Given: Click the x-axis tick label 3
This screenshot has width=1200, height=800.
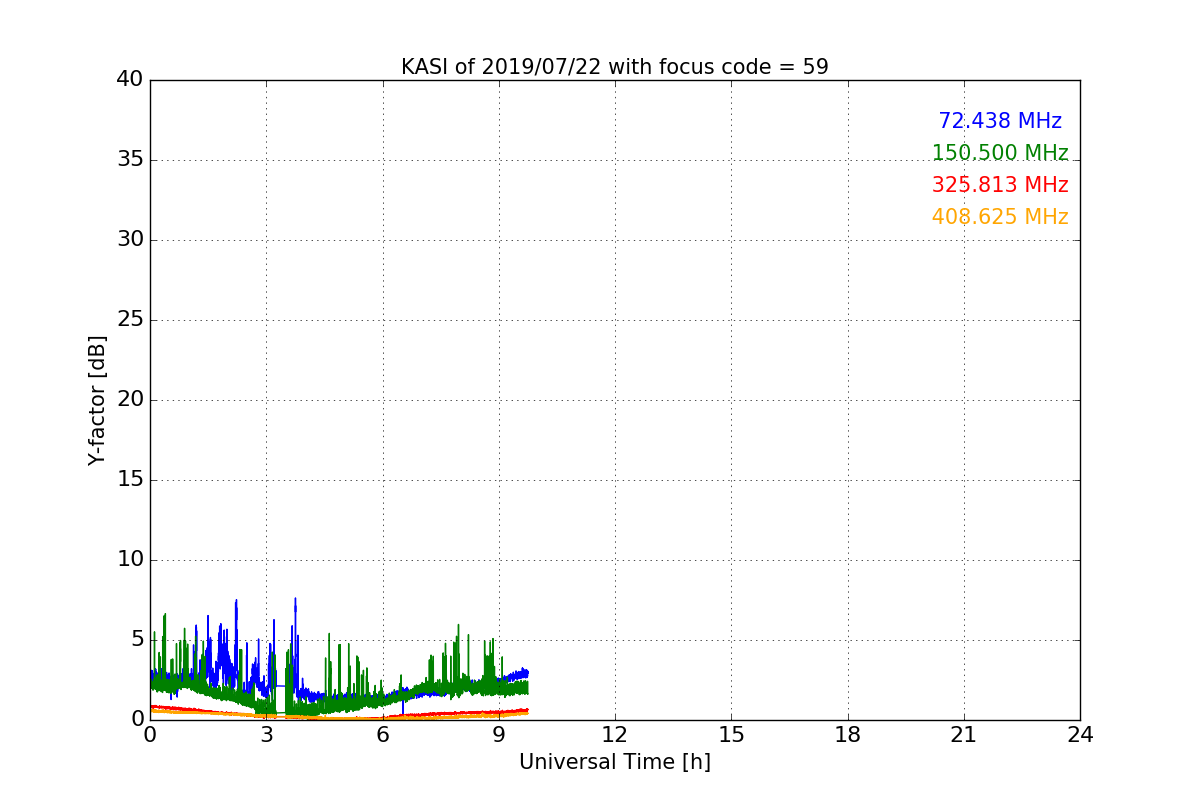Looking at the screenshot, I should (x=266, y=734).
